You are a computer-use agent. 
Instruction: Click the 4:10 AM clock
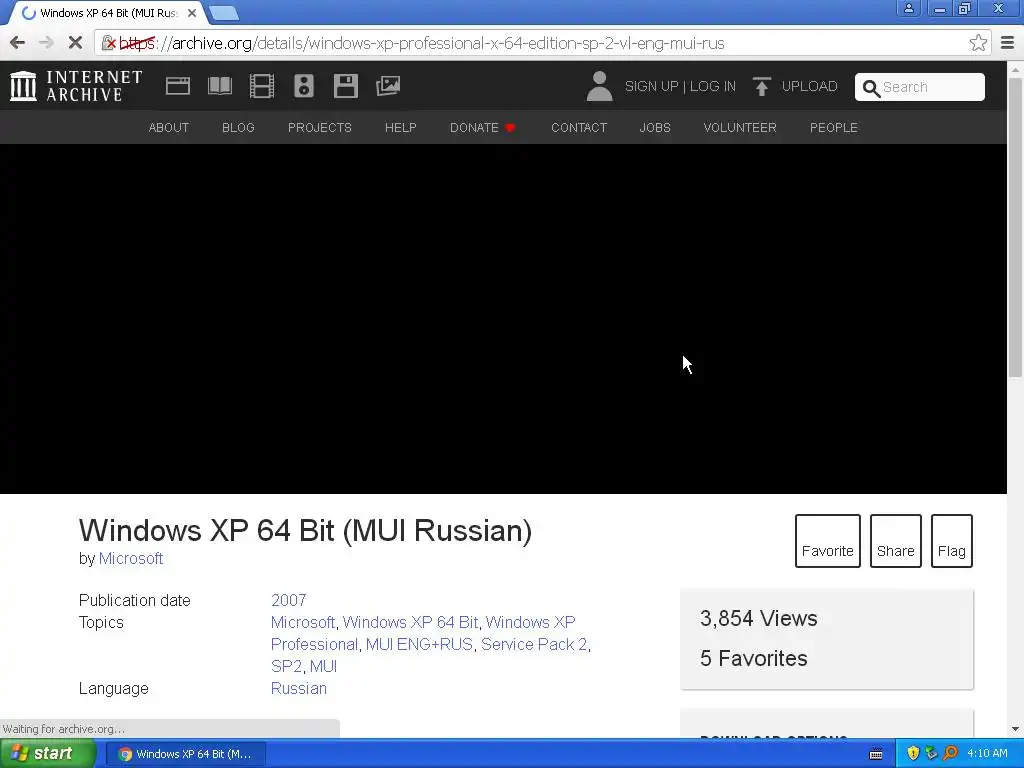987,753
